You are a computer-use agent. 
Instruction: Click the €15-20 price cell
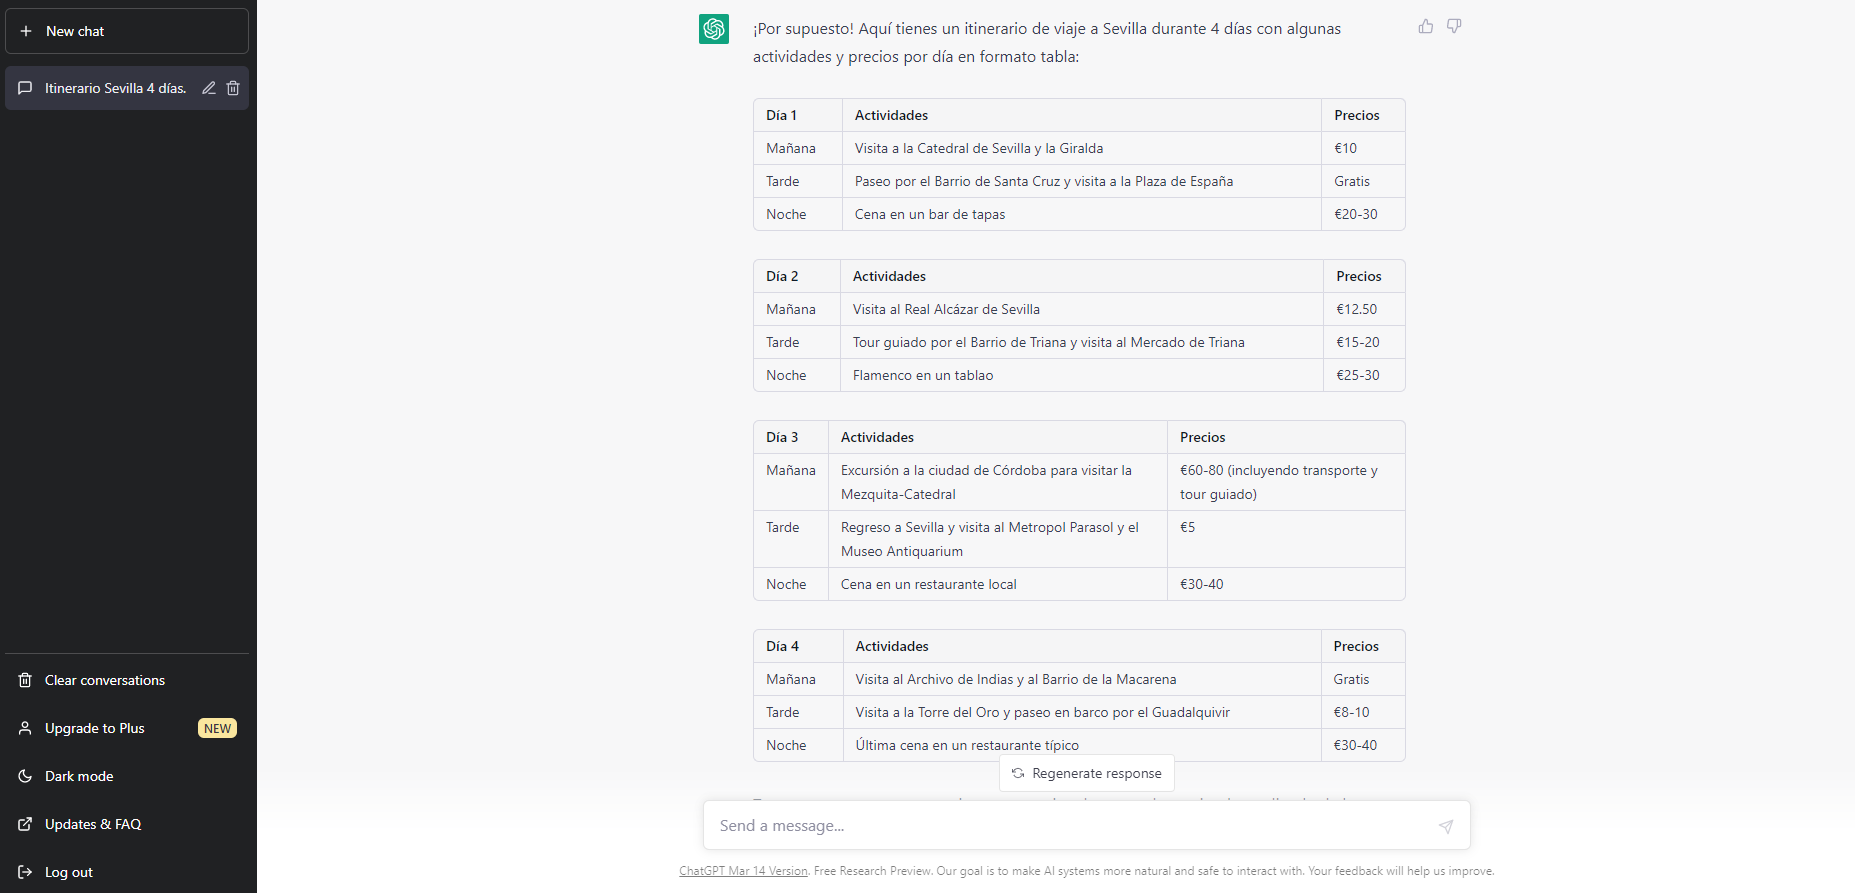coord(1364,342)
